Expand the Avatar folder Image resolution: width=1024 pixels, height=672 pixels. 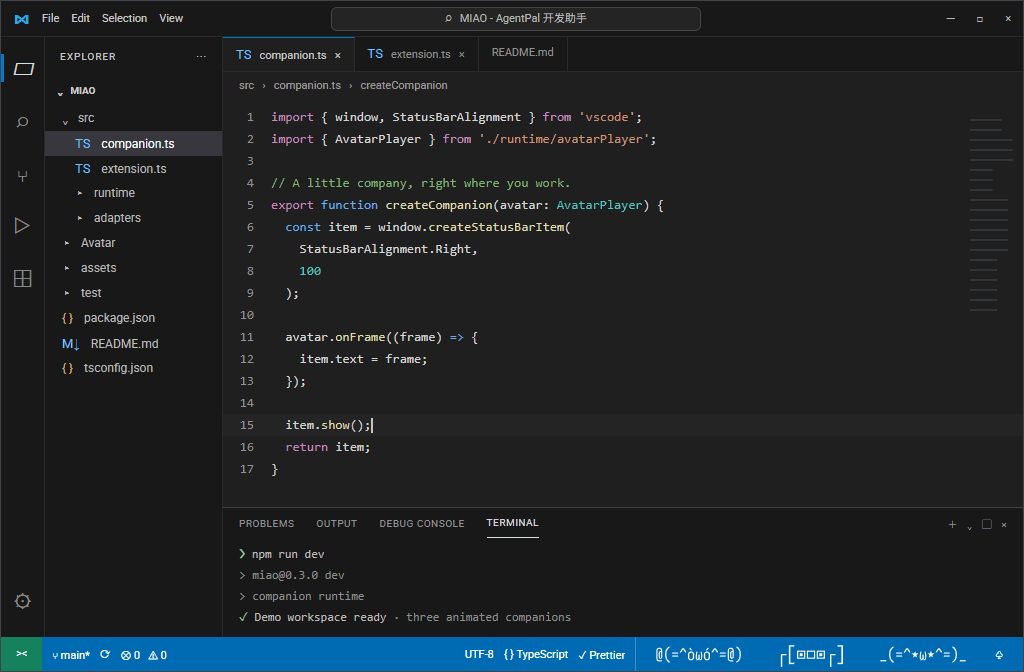click(x=67, y=243)
